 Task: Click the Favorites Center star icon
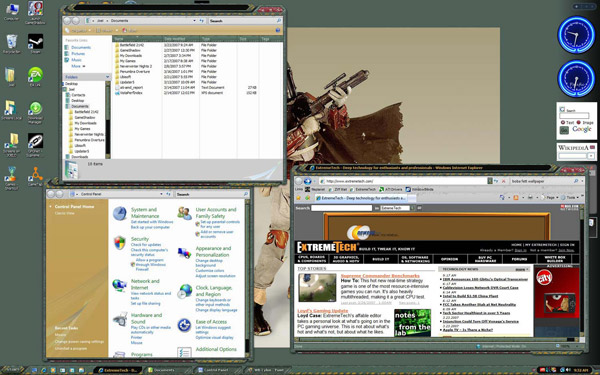[298, 198]
